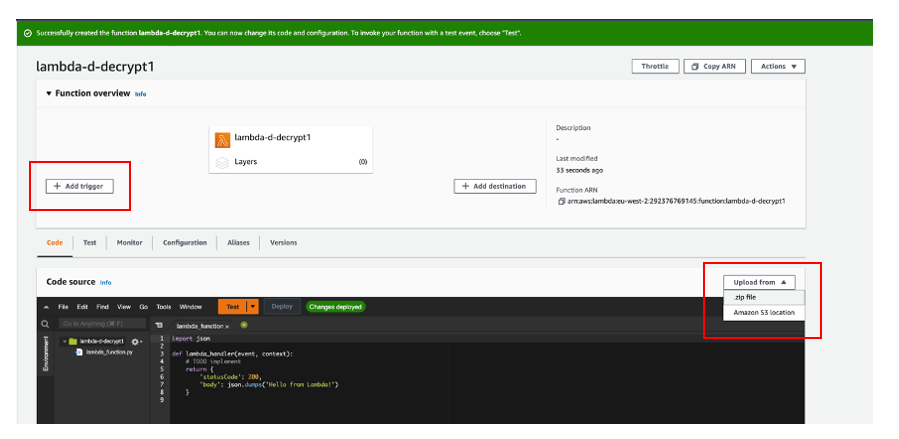Click the 'Hello from Lambda!' body line
Viewport: 899px width, 439px height.
click(x=269, y=385)
